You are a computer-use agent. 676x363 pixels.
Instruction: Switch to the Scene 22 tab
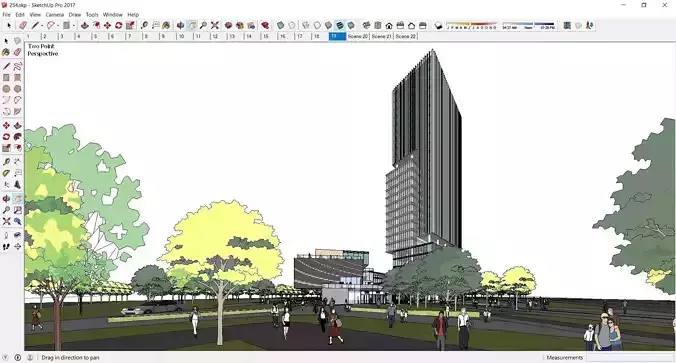(x=405, y=37)
